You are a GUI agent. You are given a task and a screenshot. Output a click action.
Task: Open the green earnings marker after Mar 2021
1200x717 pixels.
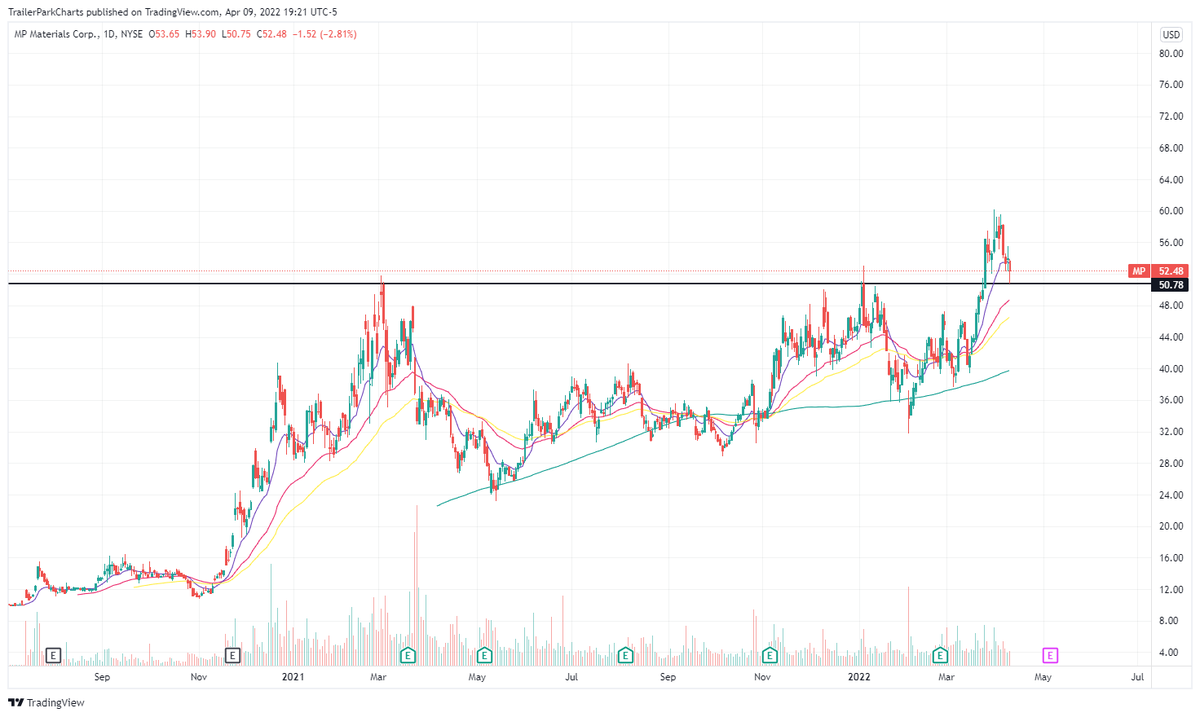point(408,655)
